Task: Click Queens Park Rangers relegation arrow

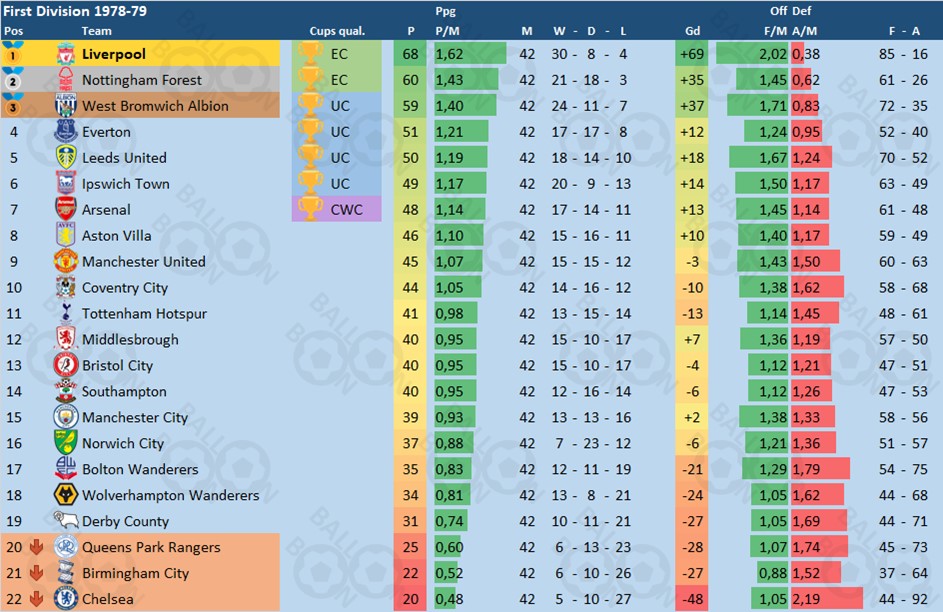Action: pos(36,546)
